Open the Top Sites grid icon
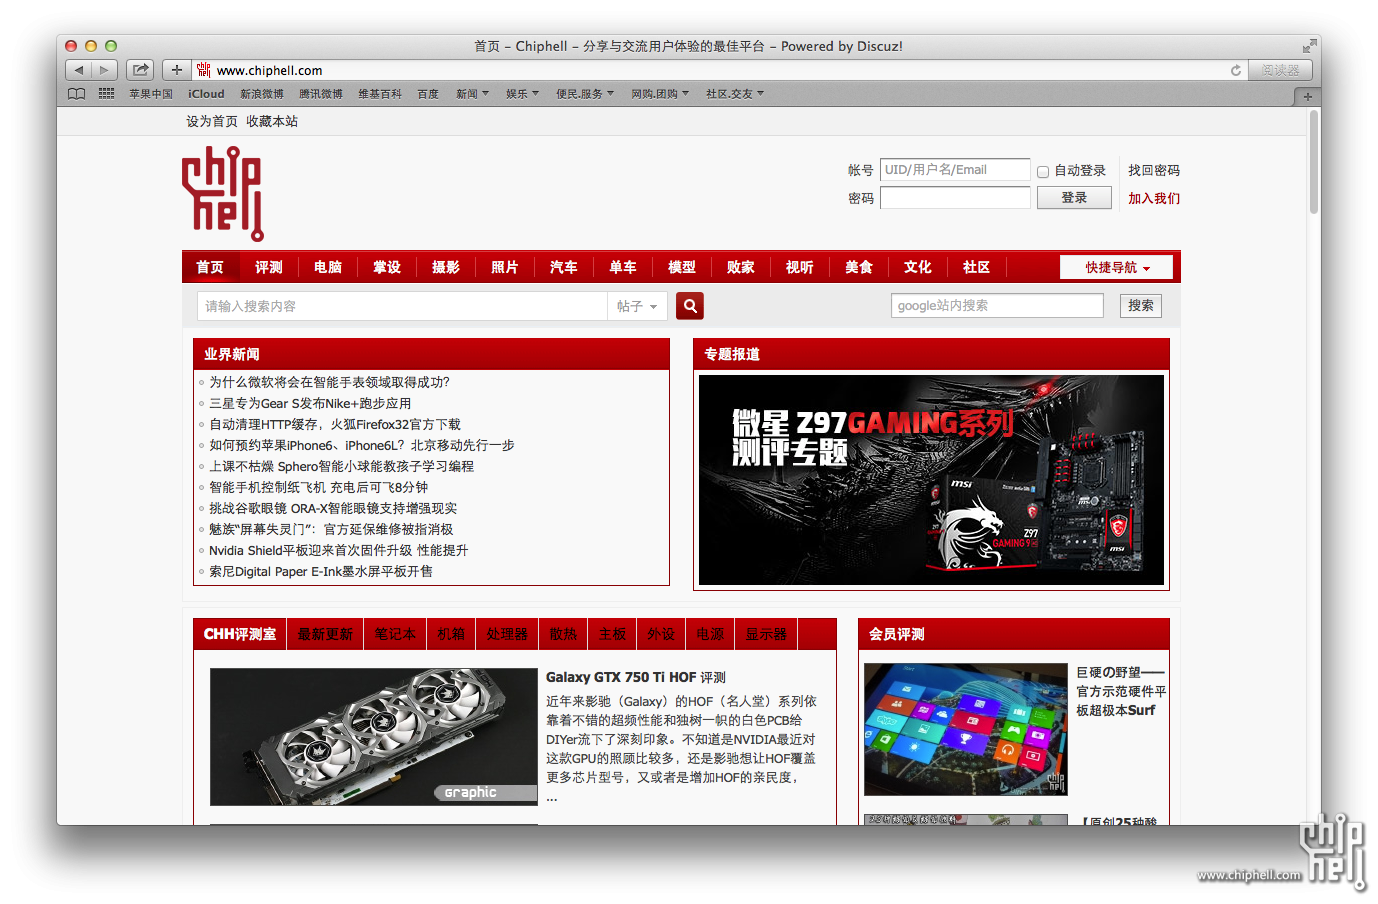This screenshot has width=1378, height=904. [106, 94]
